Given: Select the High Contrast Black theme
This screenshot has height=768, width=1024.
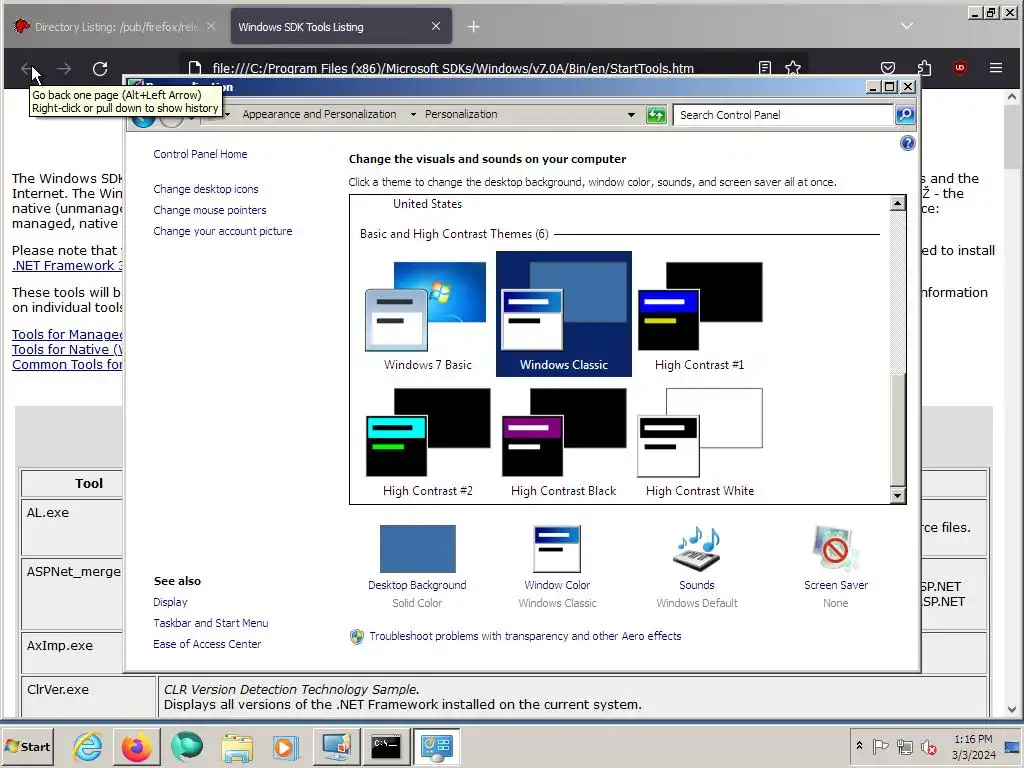Looking at the screenshot, I should 564,441.
